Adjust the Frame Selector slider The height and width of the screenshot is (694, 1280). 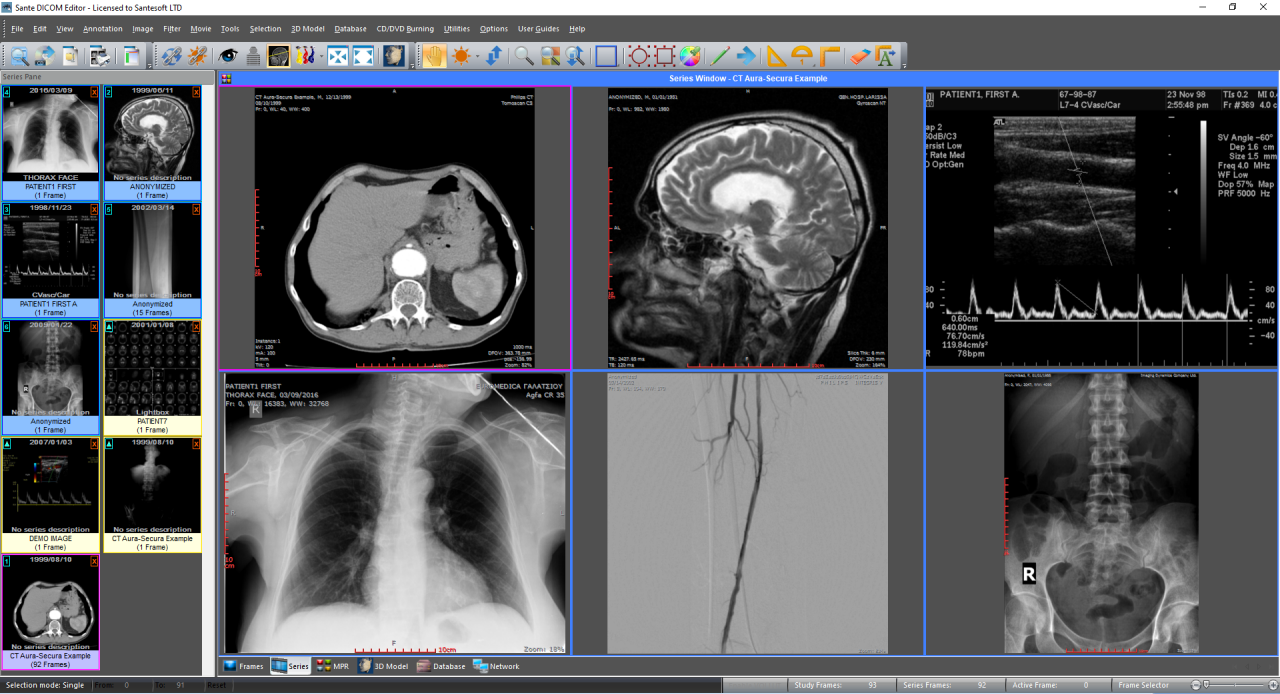[x=1208, y=685]
